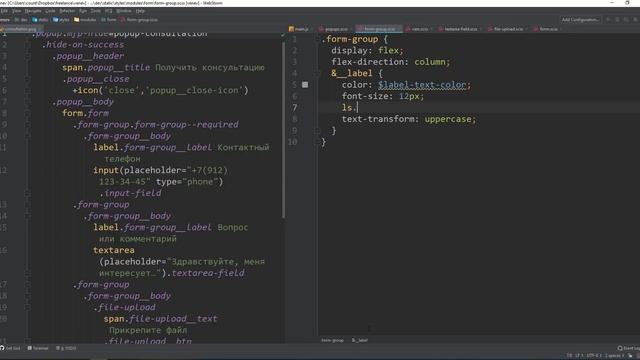640x360 pixels.
Task: Open the Window menu
Action: pyautogui.click(x=124, y=11)
